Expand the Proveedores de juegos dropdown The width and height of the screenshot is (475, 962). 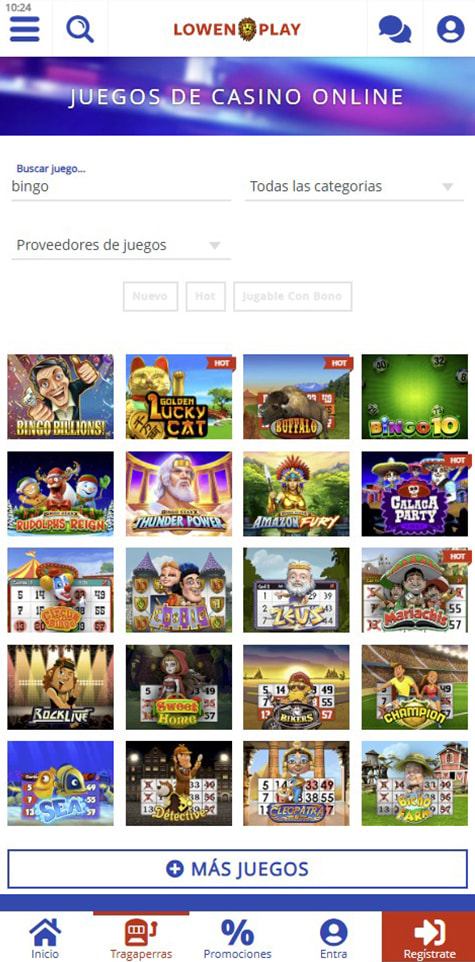point(121,245)
